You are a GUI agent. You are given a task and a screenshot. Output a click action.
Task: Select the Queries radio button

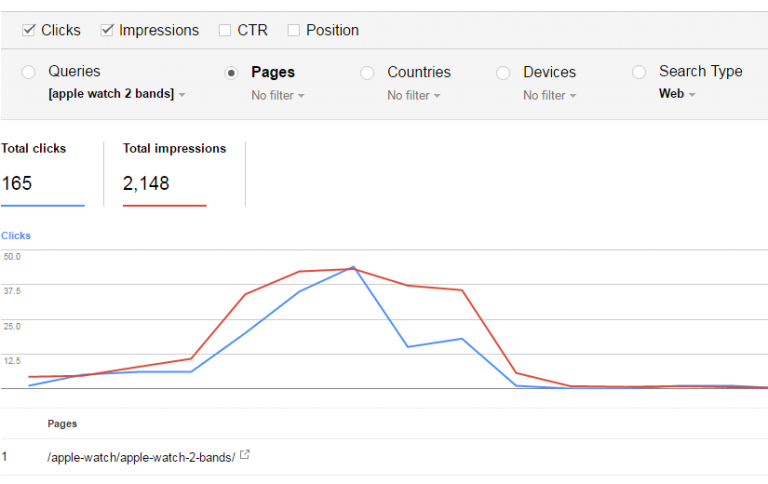pyautogui.click(x=28, y=72)
